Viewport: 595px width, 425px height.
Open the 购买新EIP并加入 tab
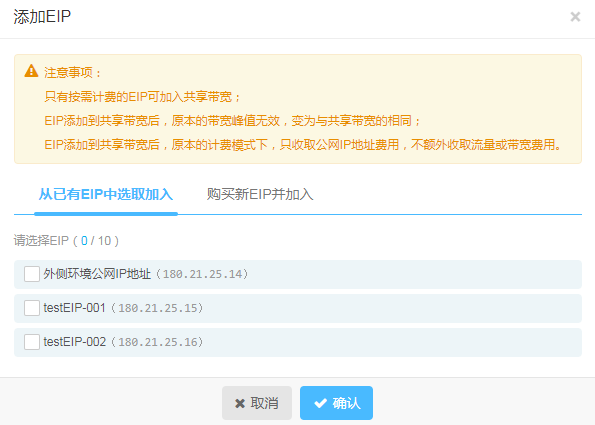[260, 195]
